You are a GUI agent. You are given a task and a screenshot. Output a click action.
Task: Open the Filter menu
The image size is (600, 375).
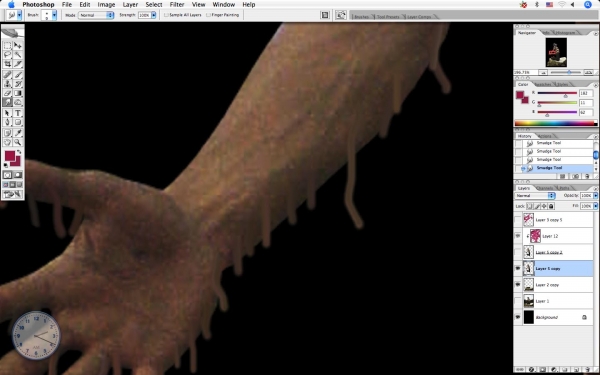point(177,5)
